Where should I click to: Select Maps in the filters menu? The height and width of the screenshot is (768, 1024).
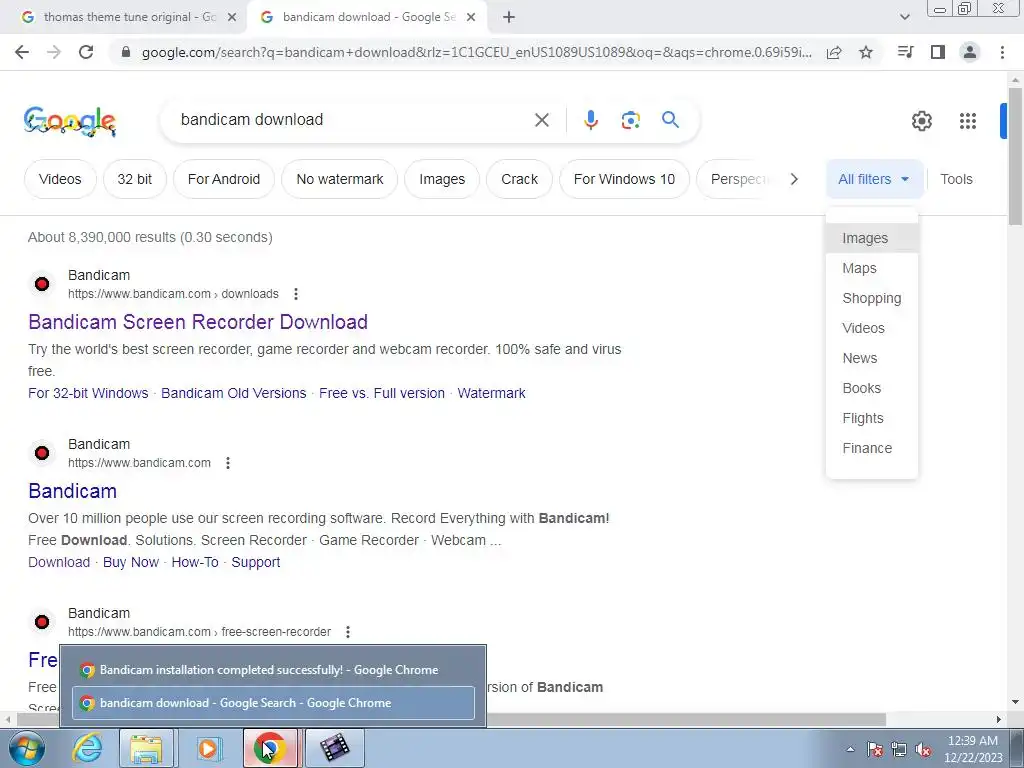tap(872, 268)
